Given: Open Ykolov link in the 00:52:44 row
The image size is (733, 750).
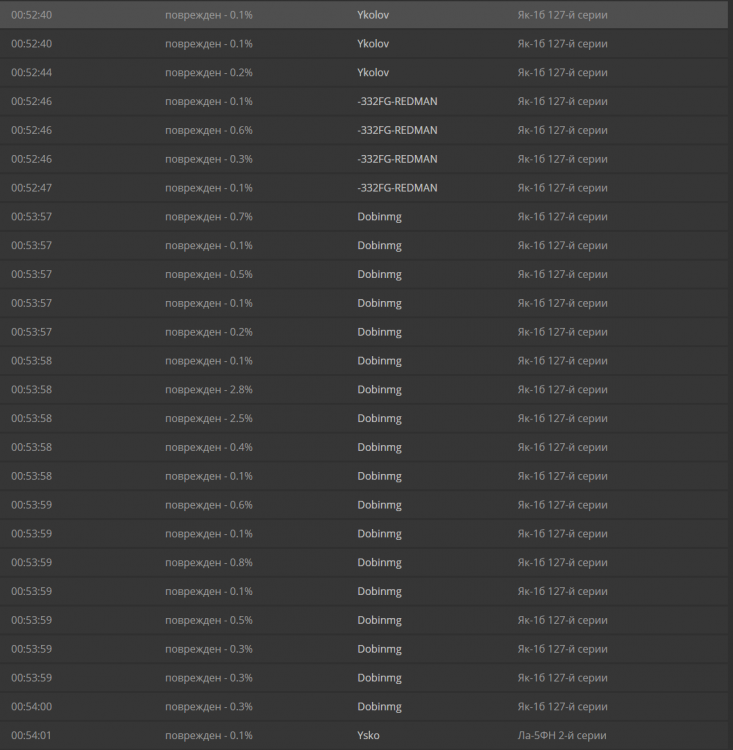Looking at the screenshot, I should (373, 73).
